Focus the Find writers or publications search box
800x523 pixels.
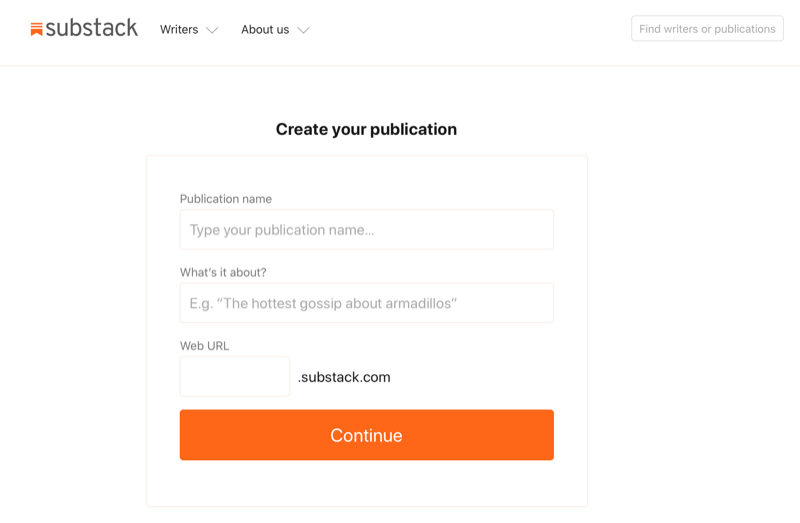707,29
